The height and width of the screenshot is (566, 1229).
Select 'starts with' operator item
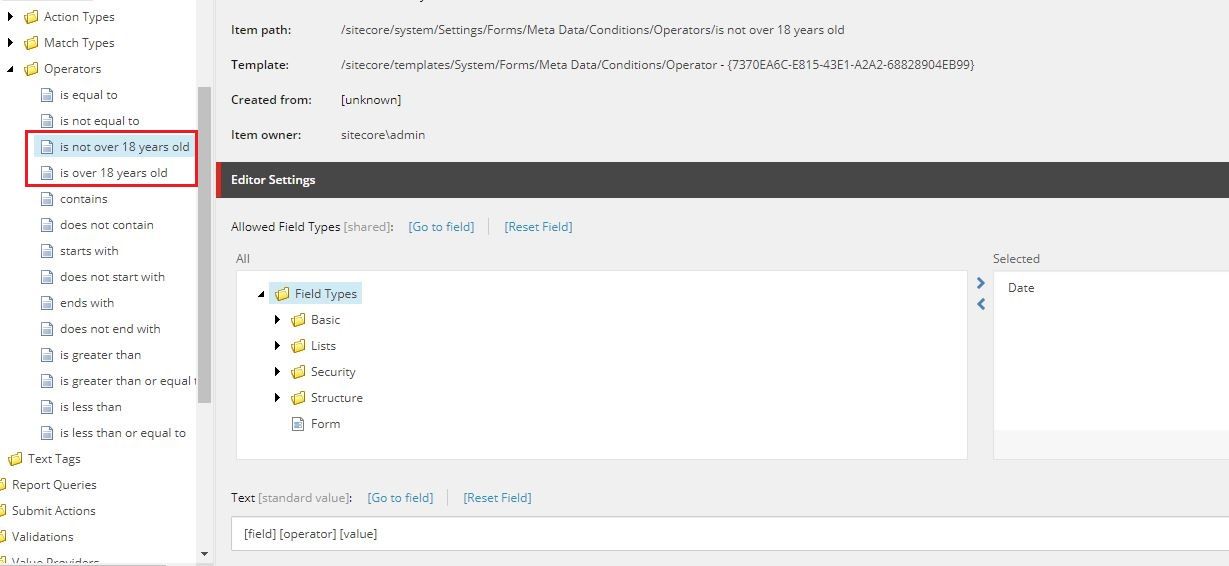89,251
